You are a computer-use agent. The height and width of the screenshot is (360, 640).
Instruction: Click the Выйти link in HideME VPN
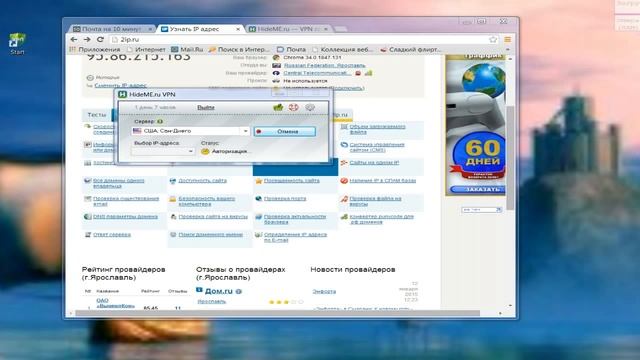(x=206, y=107)
